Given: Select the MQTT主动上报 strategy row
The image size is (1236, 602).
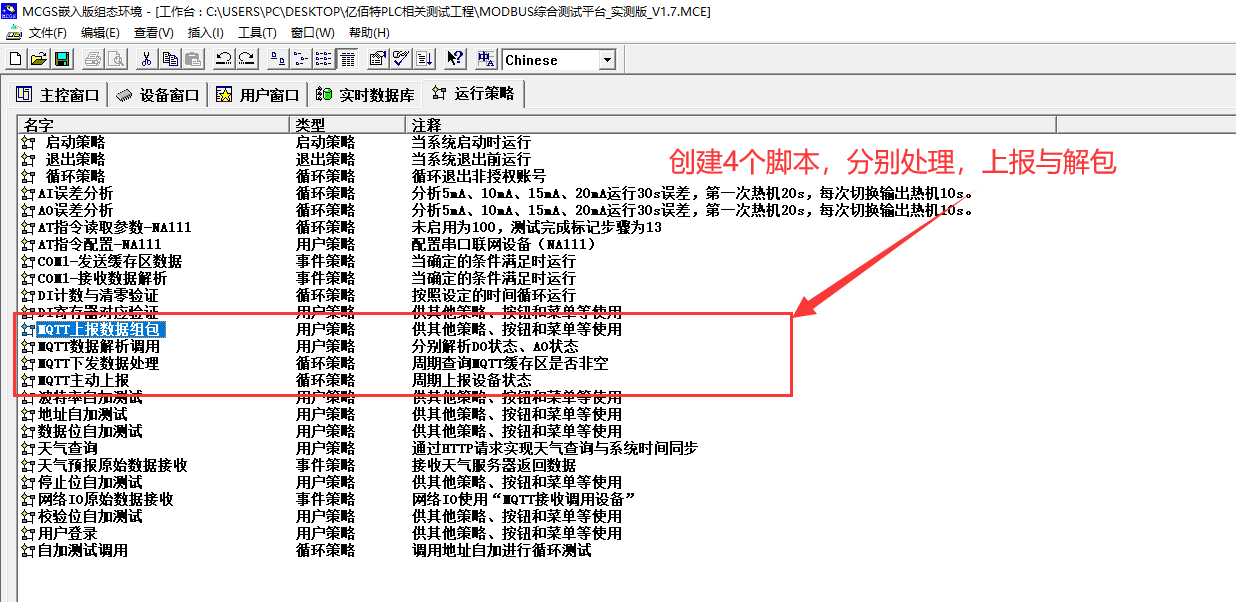Looking at the screenshot, I should (84, 380).
